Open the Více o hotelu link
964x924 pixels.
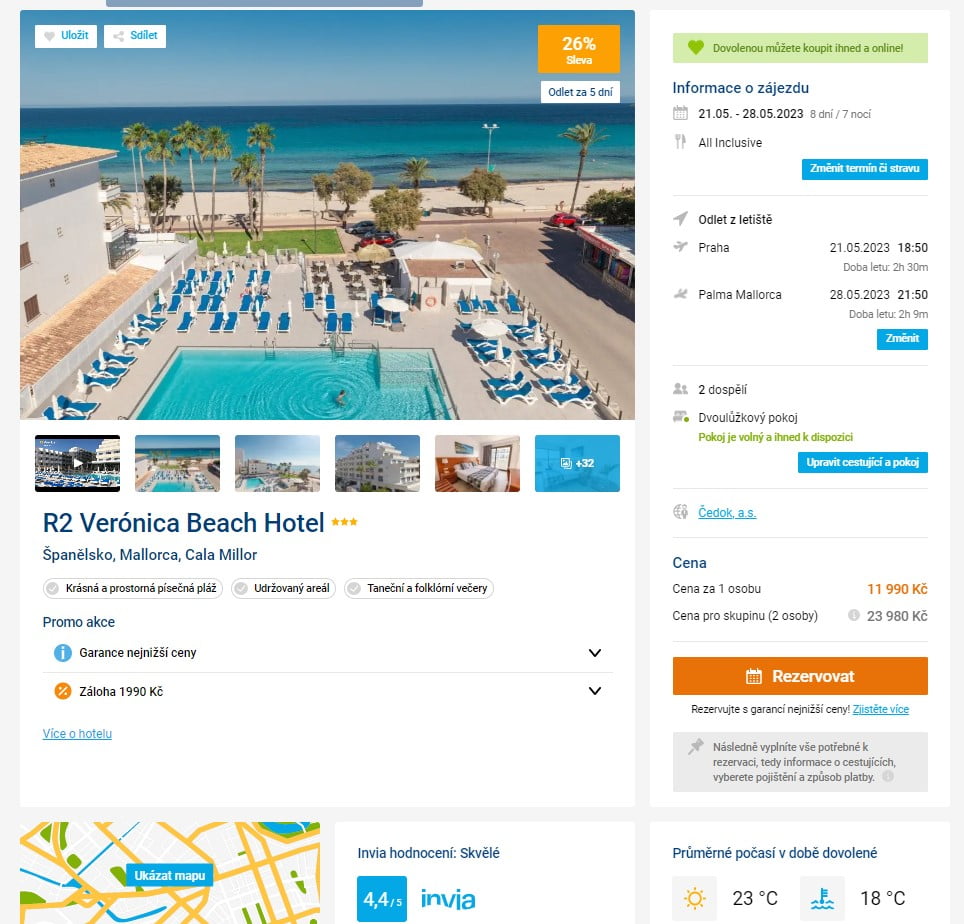(77, 733)
